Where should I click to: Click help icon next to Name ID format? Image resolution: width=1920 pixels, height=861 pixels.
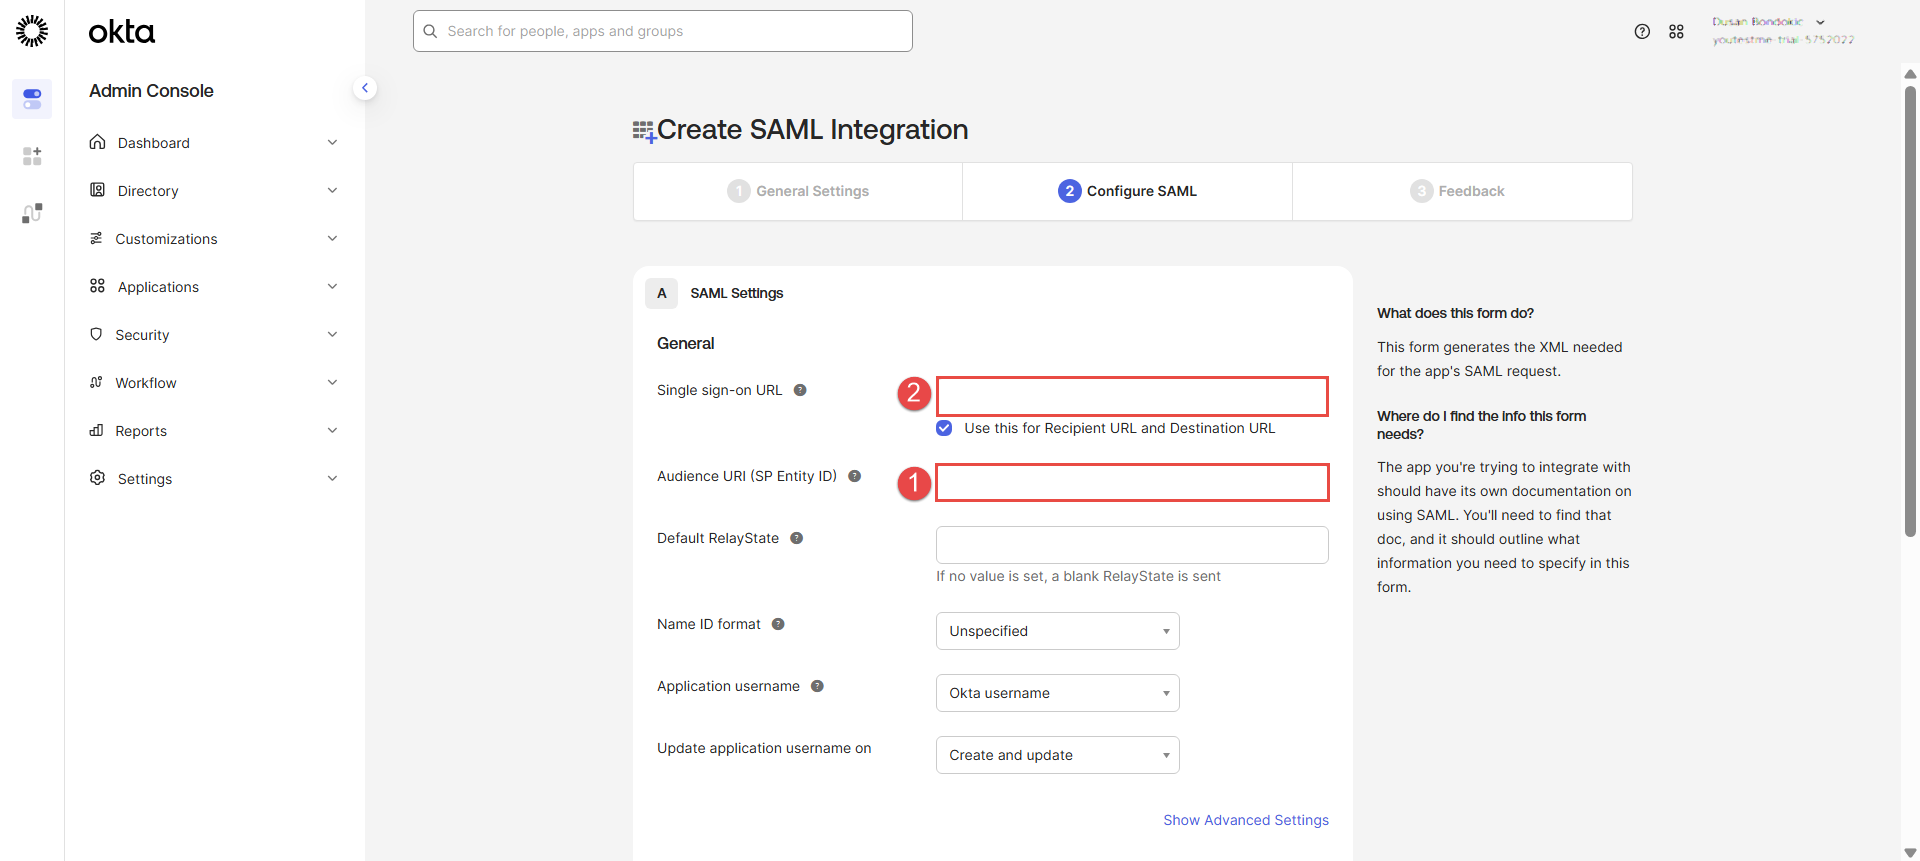(x=778, y=624)
